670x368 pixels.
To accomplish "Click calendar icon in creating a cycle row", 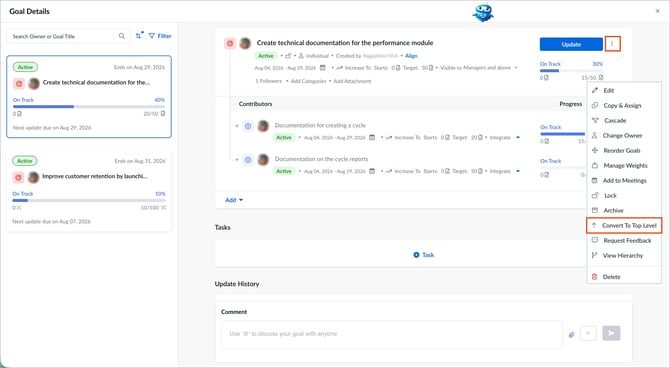I will (x=372, y=137).
